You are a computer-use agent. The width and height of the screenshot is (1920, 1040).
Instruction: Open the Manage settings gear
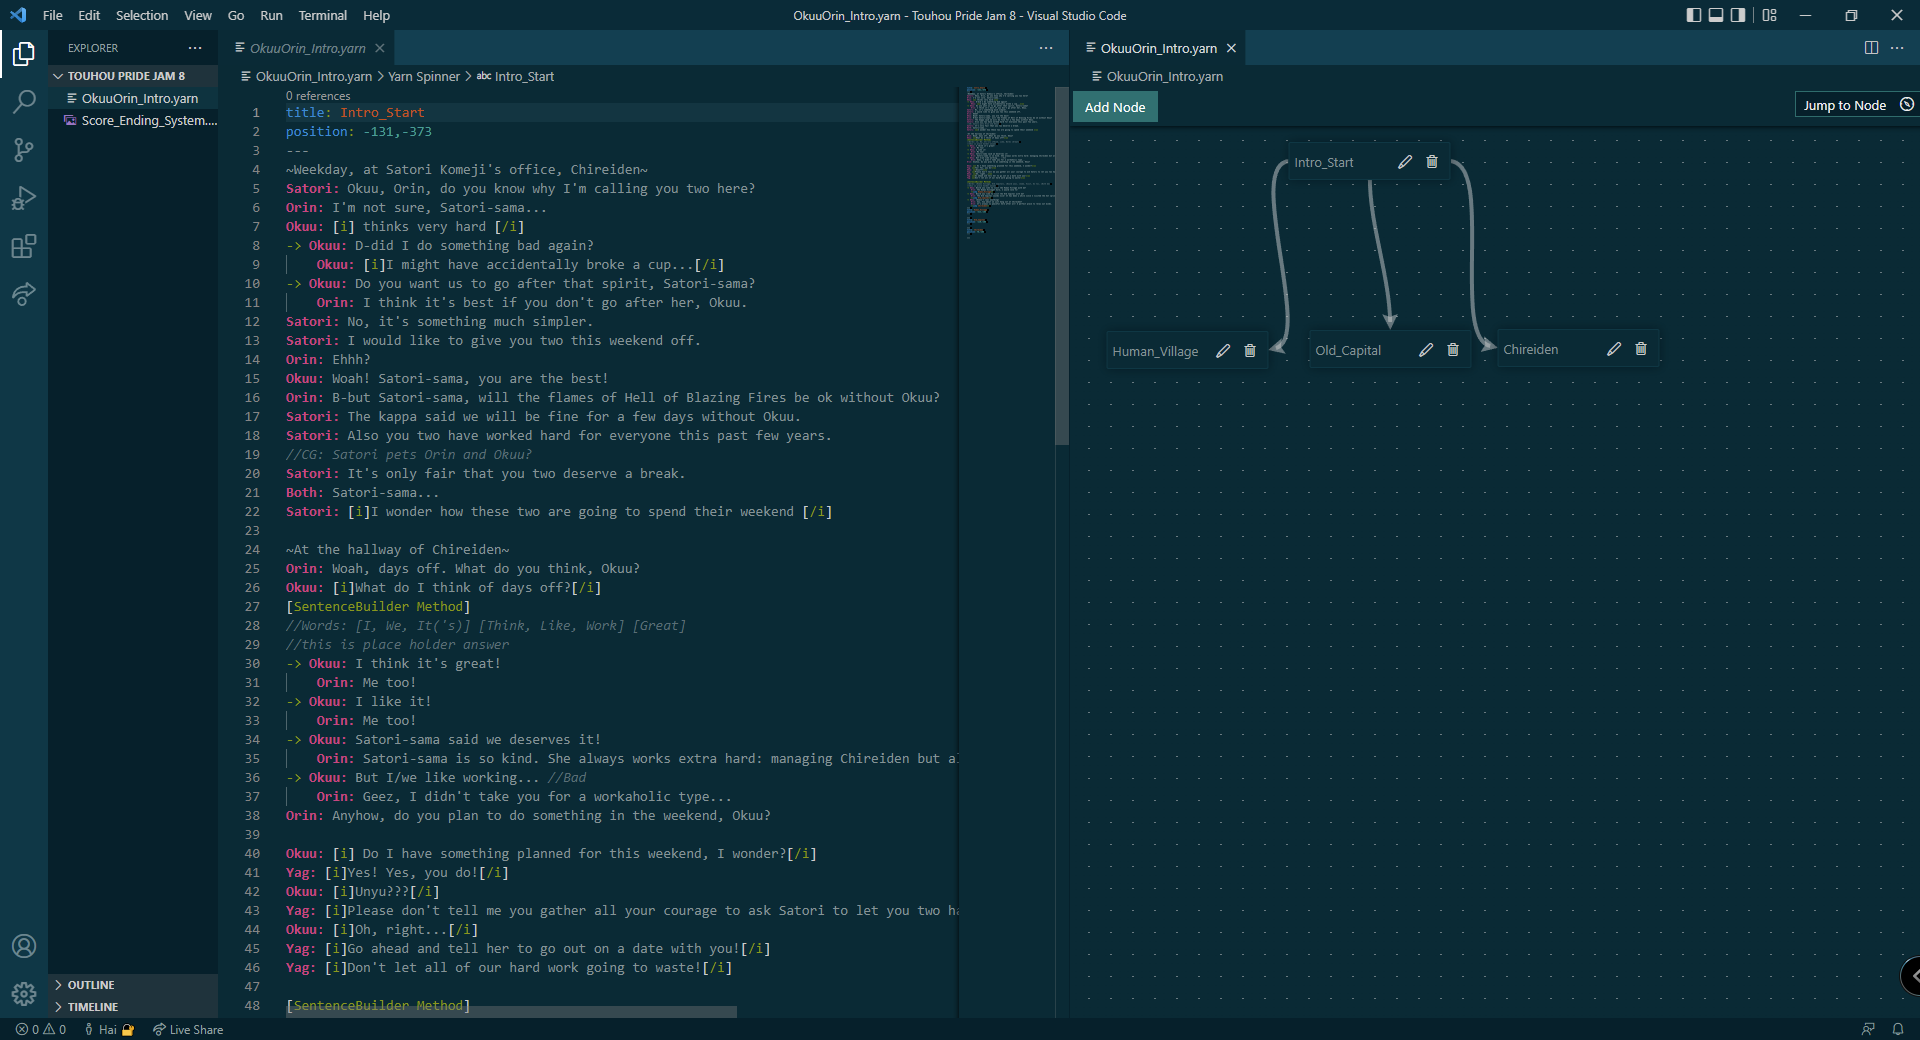click(x=24, y=995)
